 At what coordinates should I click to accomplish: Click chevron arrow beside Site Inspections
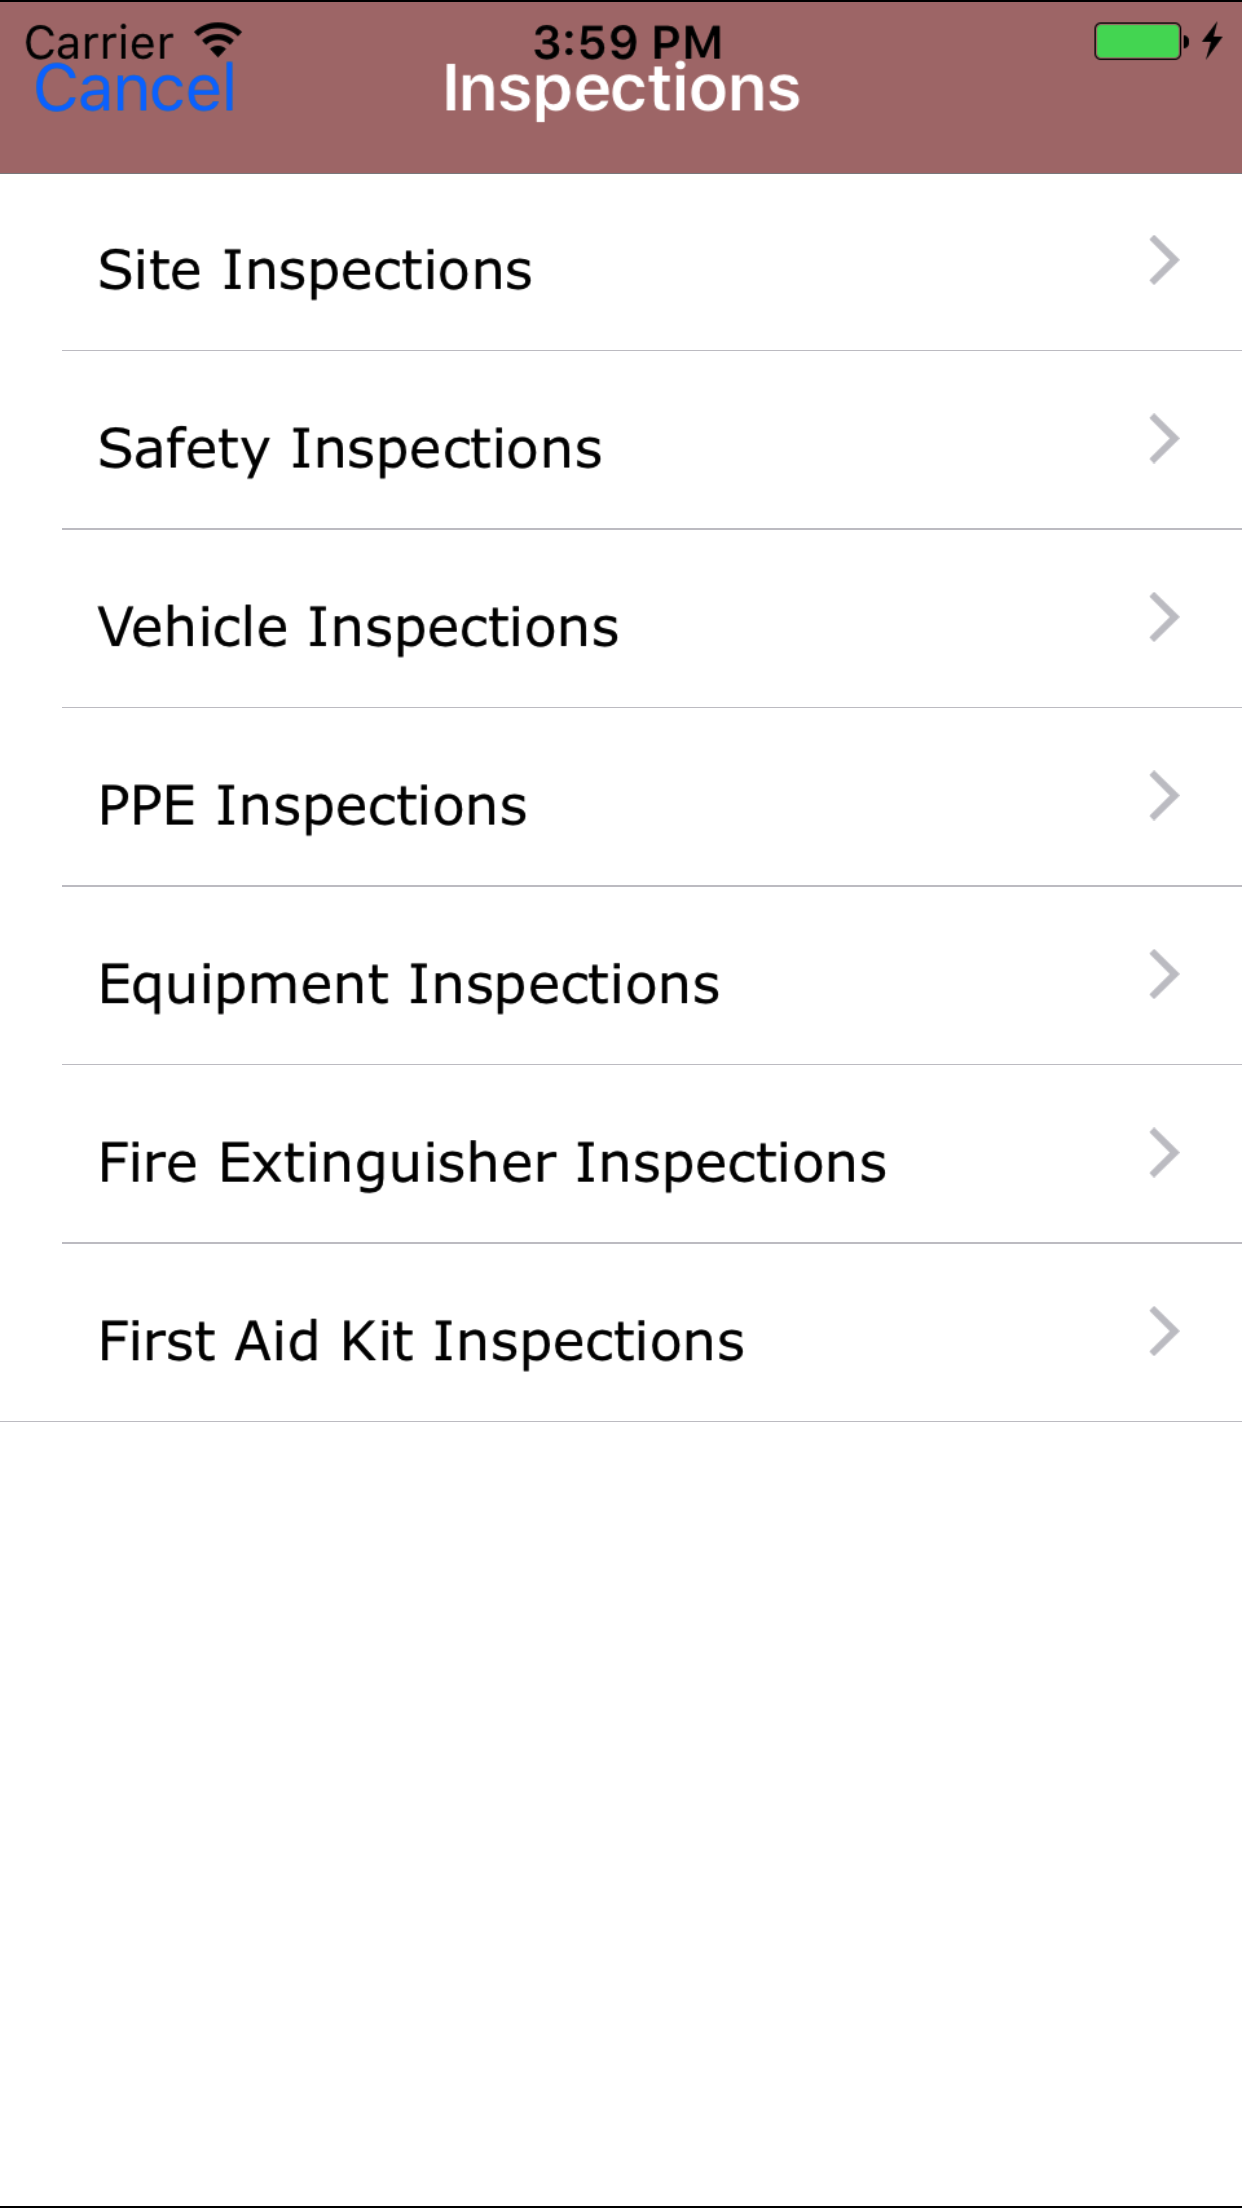tap(1164, 261)
